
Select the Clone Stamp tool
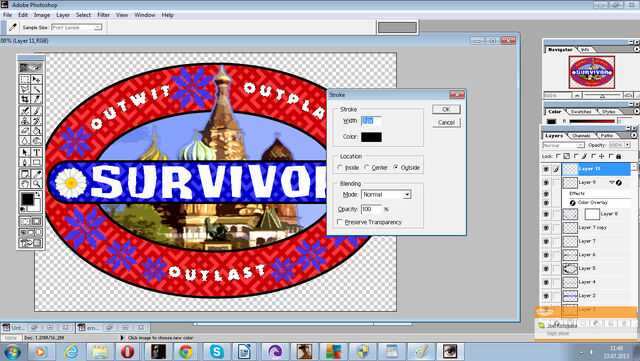(25, 121)
